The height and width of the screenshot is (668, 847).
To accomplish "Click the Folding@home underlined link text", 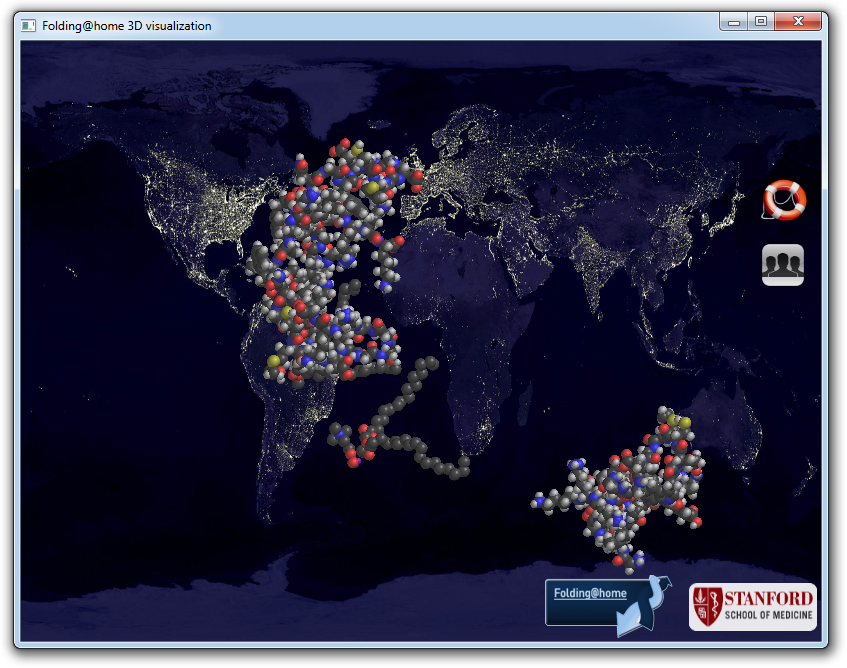I will 590,593.
